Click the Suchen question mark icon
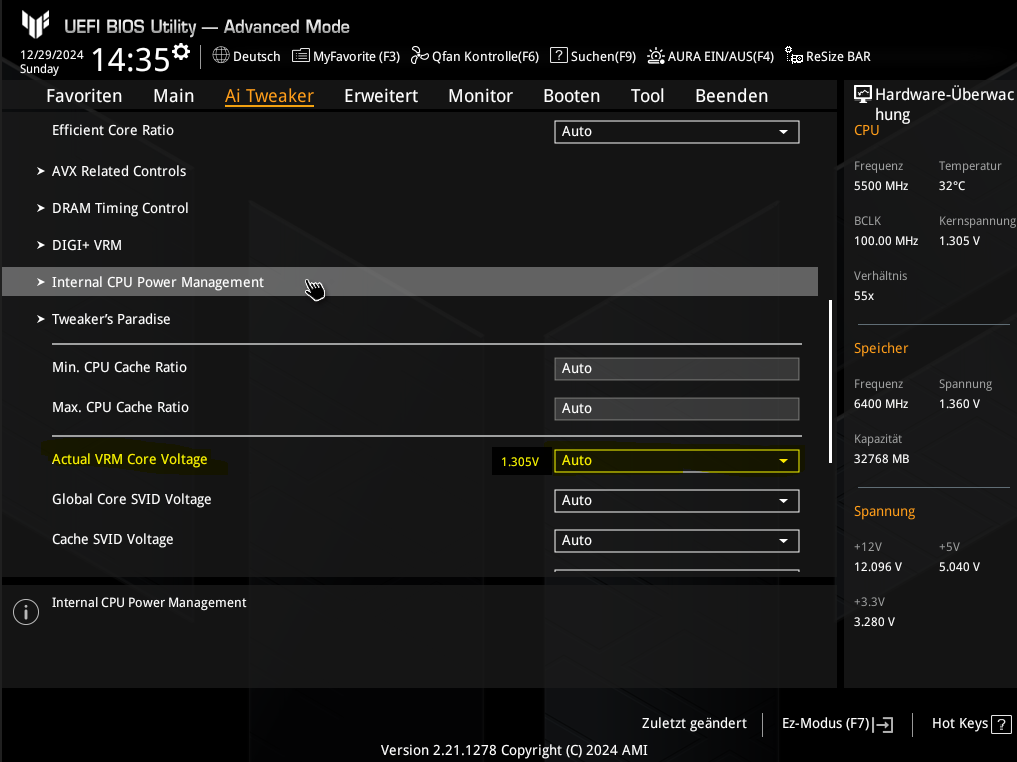This screenshot has width=1017, height=762. [558, 55]
